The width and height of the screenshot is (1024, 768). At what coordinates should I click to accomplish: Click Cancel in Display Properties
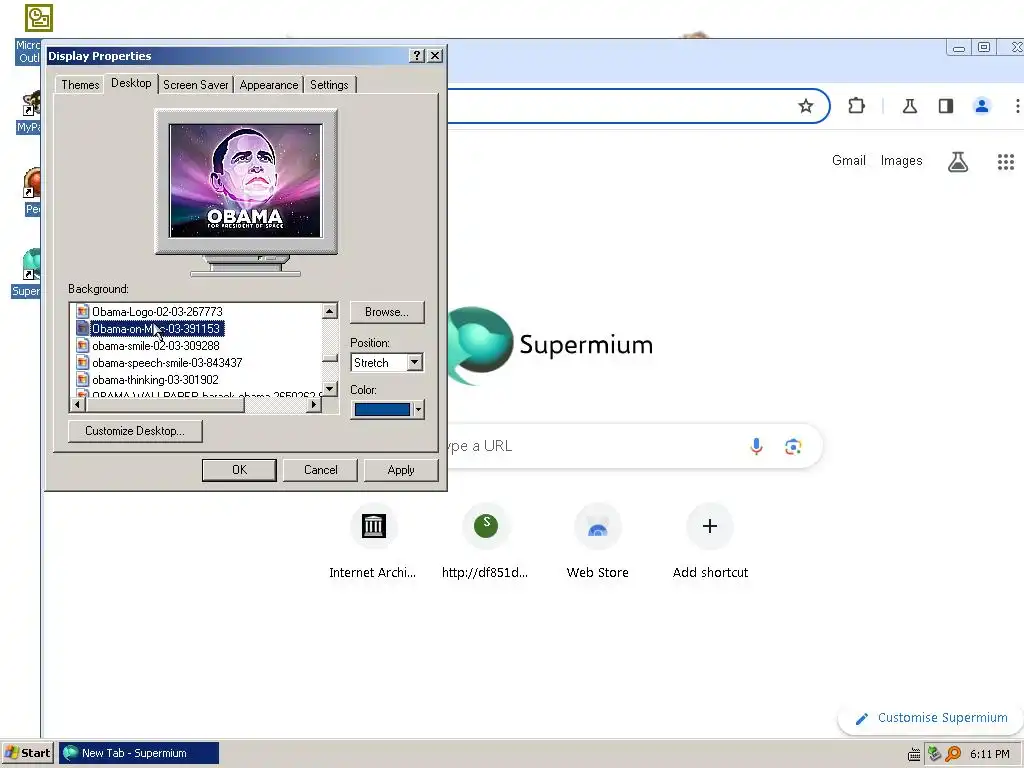point(320,470)
